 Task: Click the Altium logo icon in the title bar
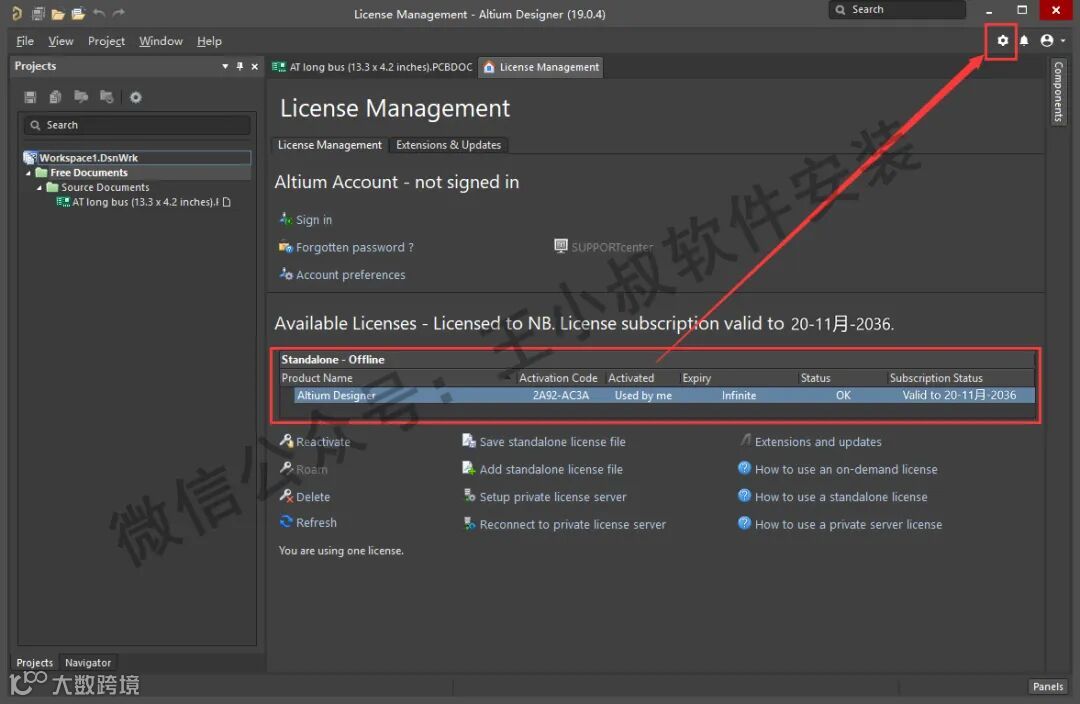click(17, 13)
